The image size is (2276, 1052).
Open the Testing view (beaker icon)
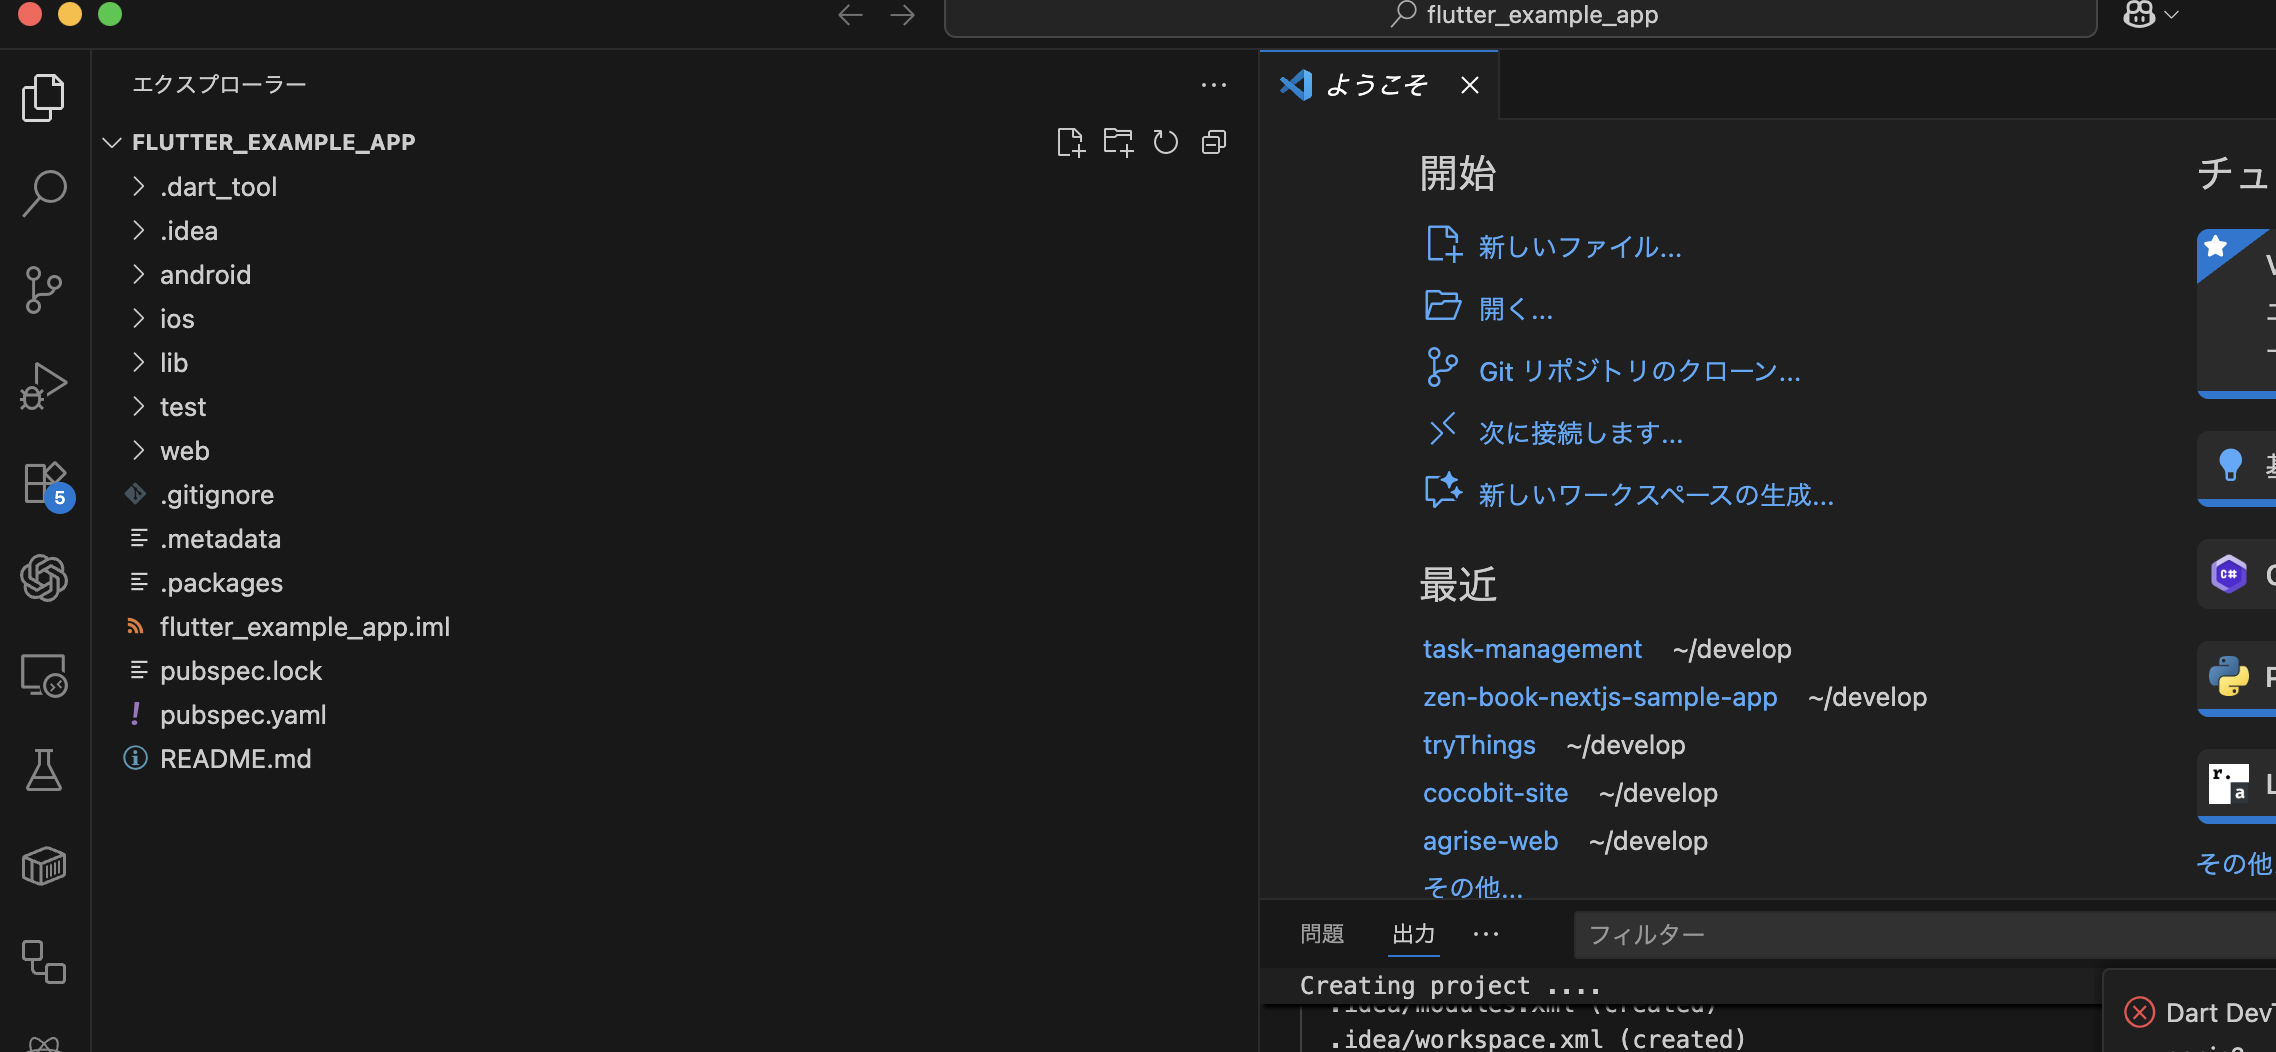(x=42, y=769)
